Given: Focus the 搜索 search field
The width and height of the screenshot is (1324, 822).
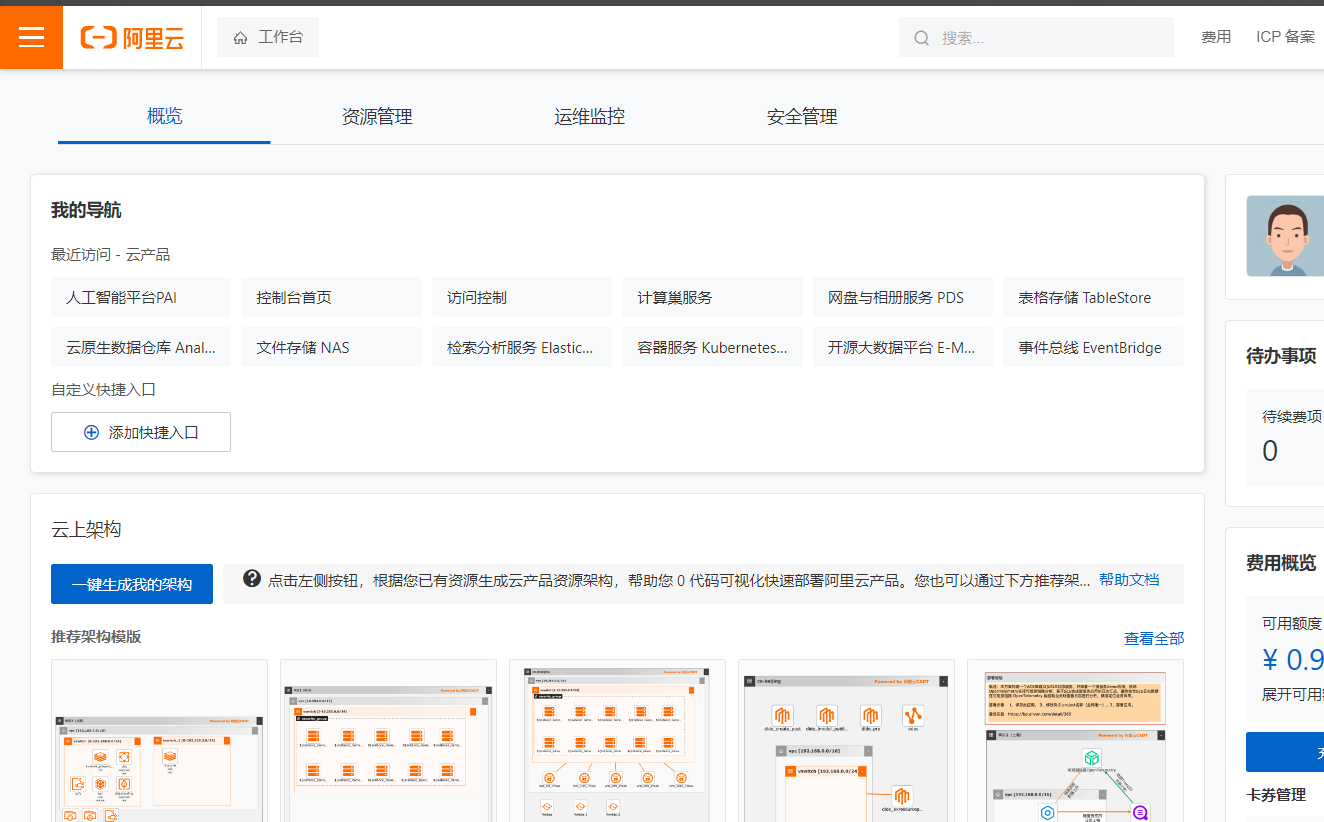Looking at the screenshot, I should 1036,37.
